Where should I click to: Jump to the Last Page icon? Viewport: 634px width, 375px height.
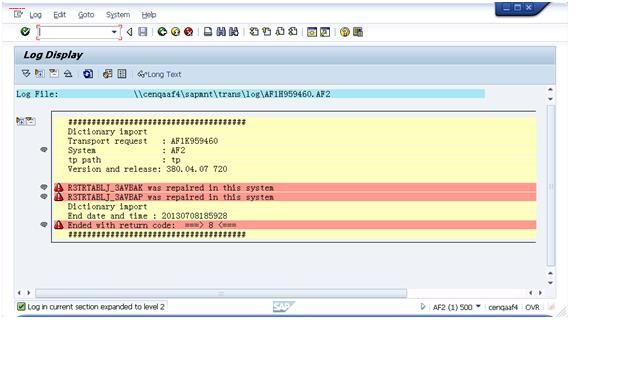click(x=293, y=32)
